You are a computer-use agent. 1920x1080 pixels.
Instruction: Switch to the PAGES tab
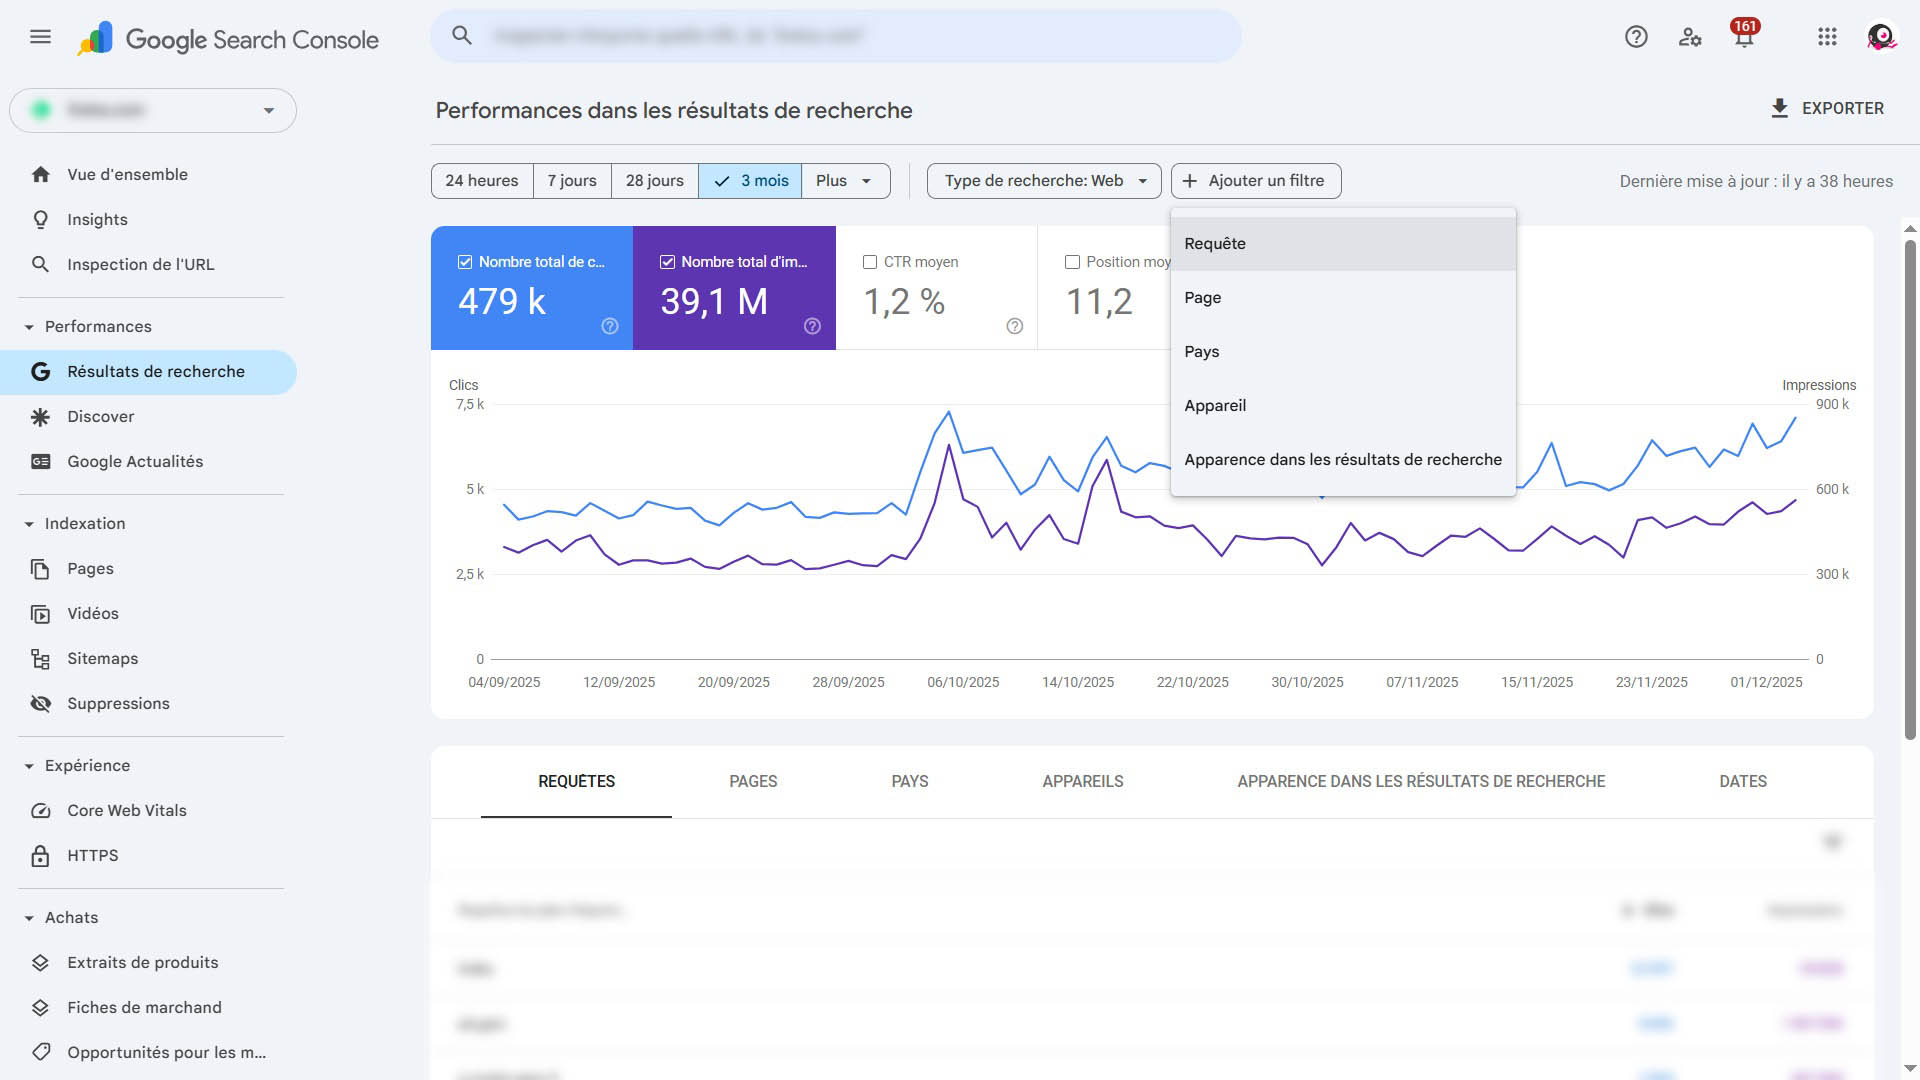pos(753,782)
